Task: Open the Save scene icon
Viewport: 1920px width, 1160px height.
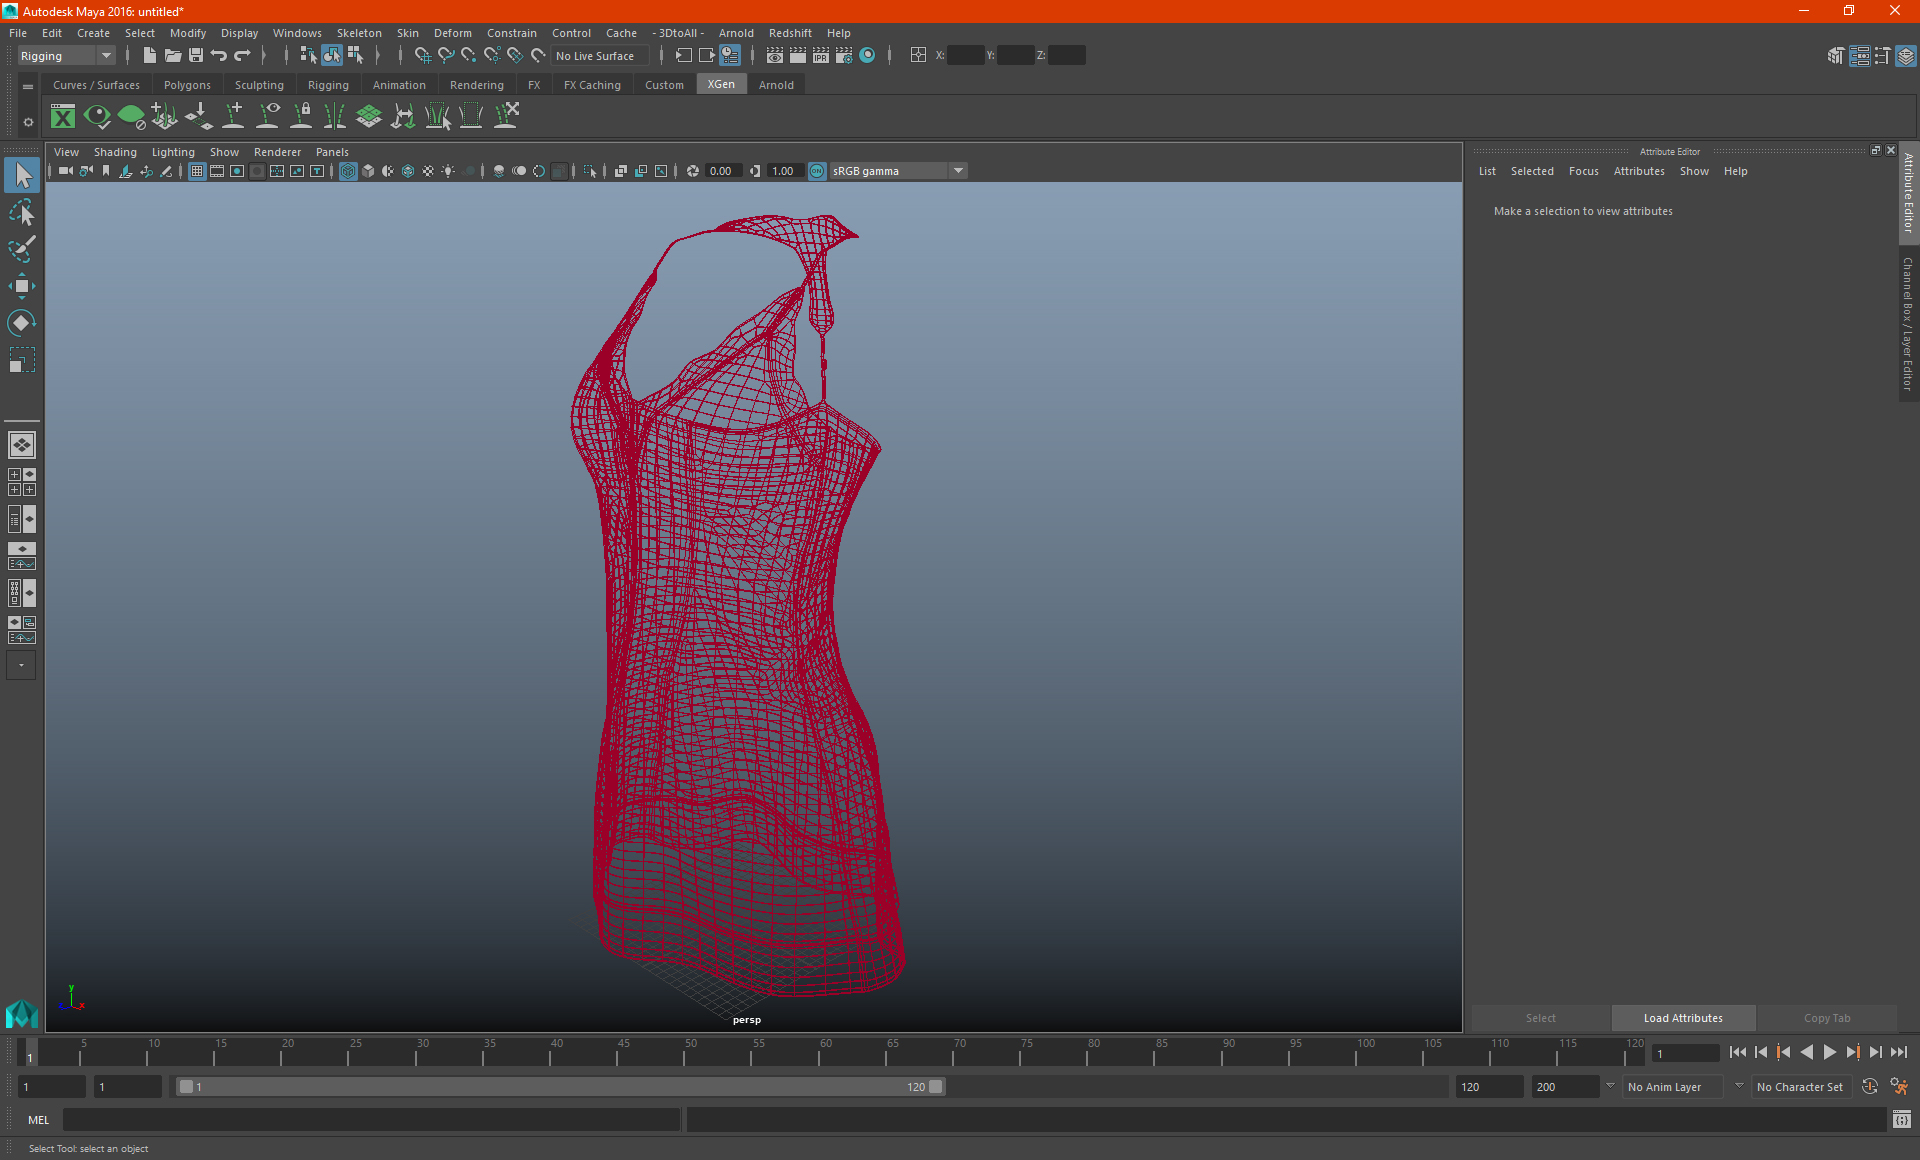Action: pyautogui.click(x=196, y=56)
